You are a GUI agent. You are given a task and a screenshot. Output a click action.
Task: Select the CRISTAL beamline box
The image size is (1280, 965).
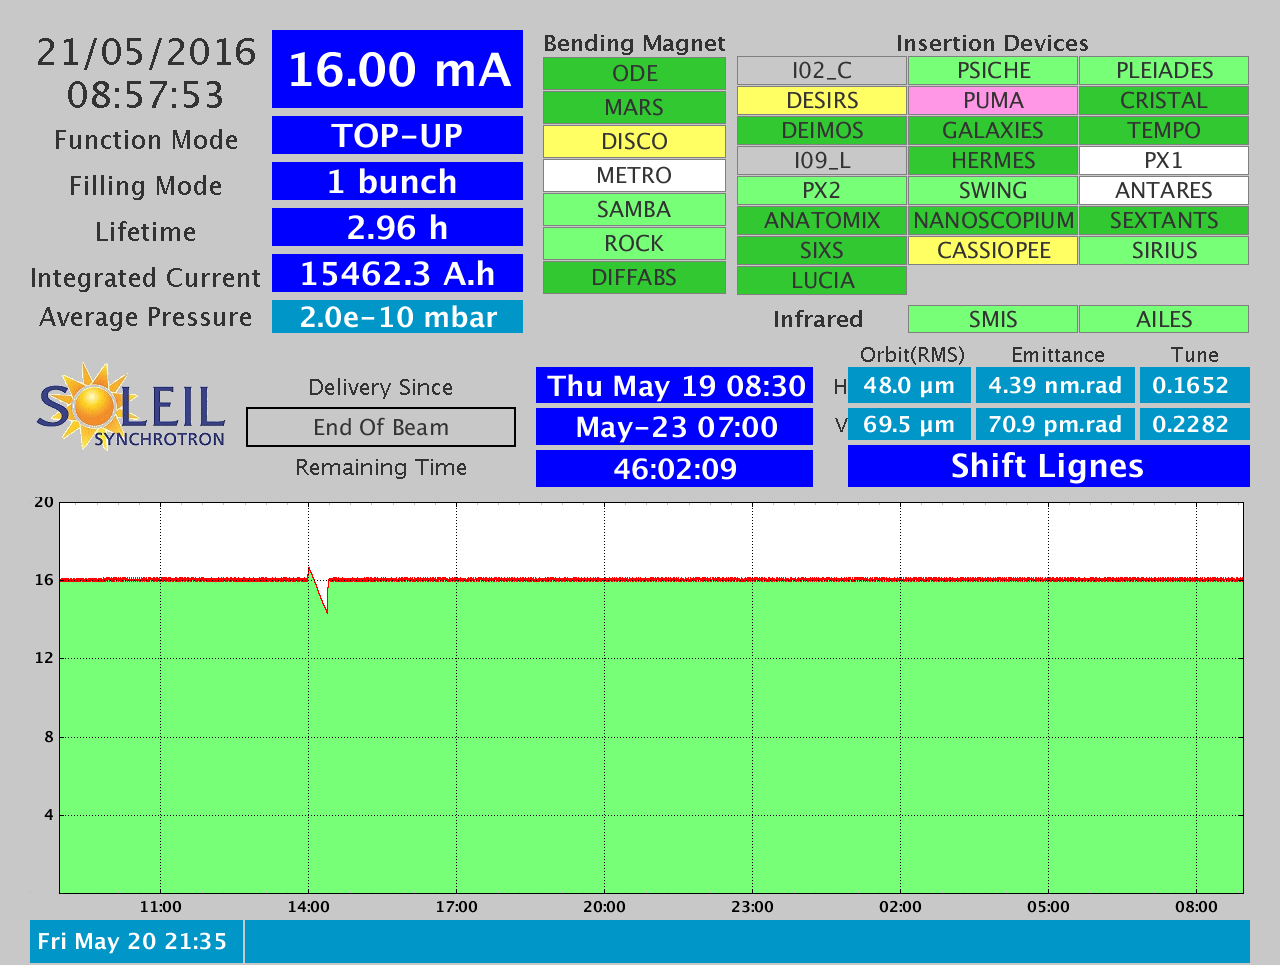pyautogui.click(x=1164, y=101)
